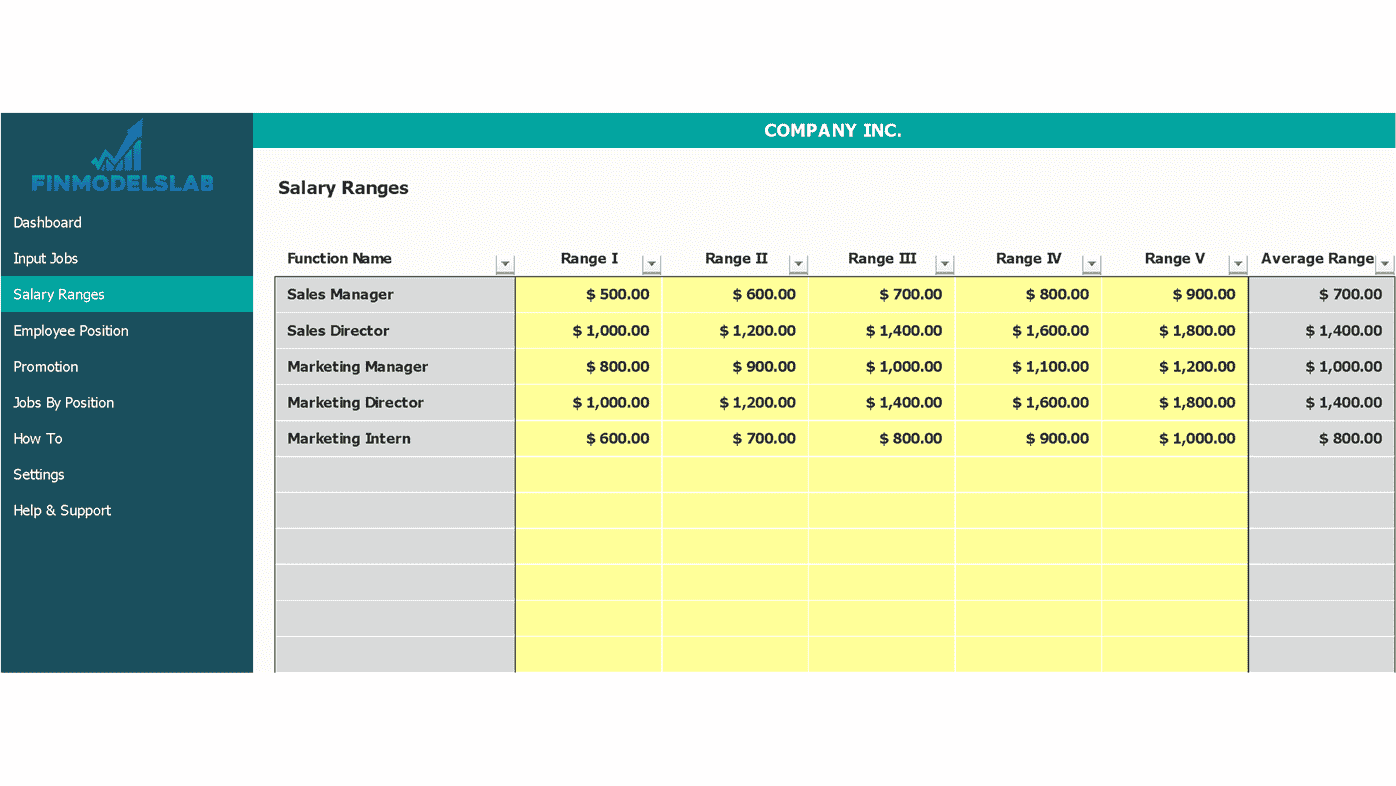Click Marketing Manager Range III $1,000.00 cell
Viewport: 1396px width, 786px height.
[882, 366]
